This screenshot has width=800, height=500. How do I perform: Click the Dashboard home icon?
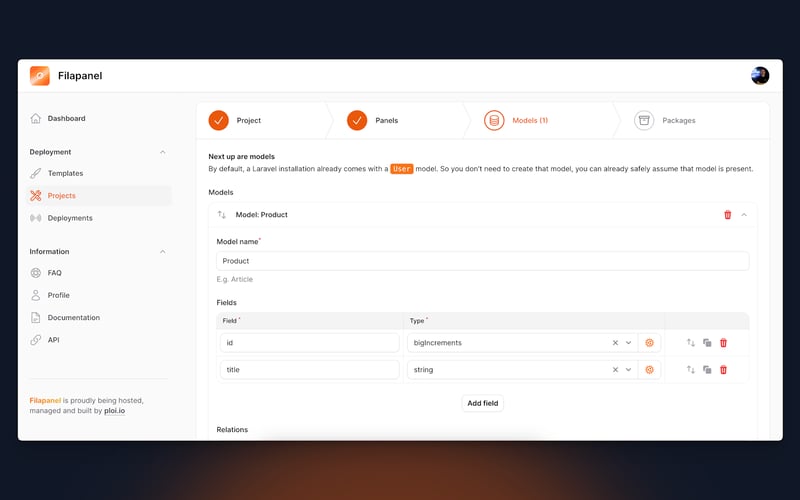point(36,118)
